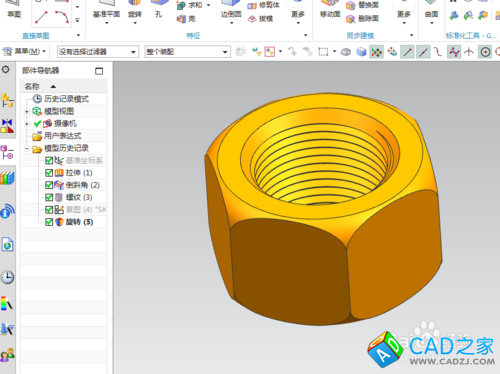The height and width of the screenshot is (374, 500).
Task: Uncheck the 拉伸 (1) feature checkbox
Action: pyautogui.click(x=49, y=173)
